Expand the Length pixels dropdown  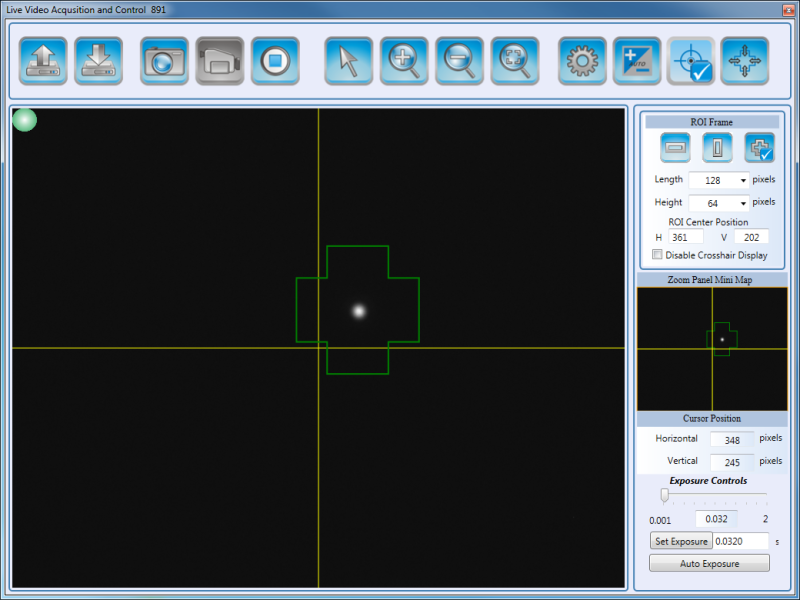coord(743,181)
